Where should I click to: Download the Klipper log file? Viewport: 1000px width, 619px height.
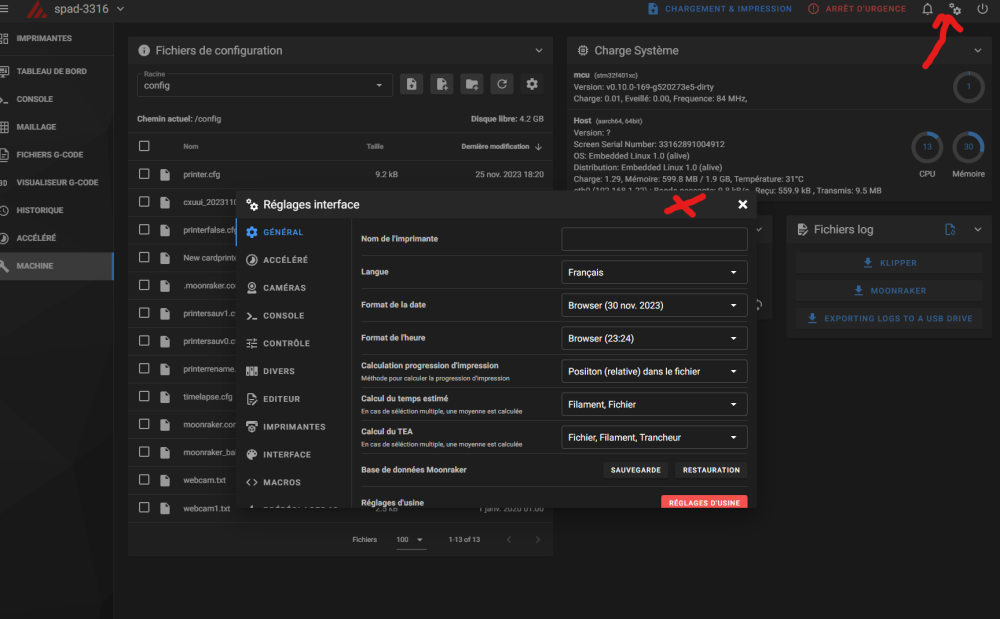[889, 263]
